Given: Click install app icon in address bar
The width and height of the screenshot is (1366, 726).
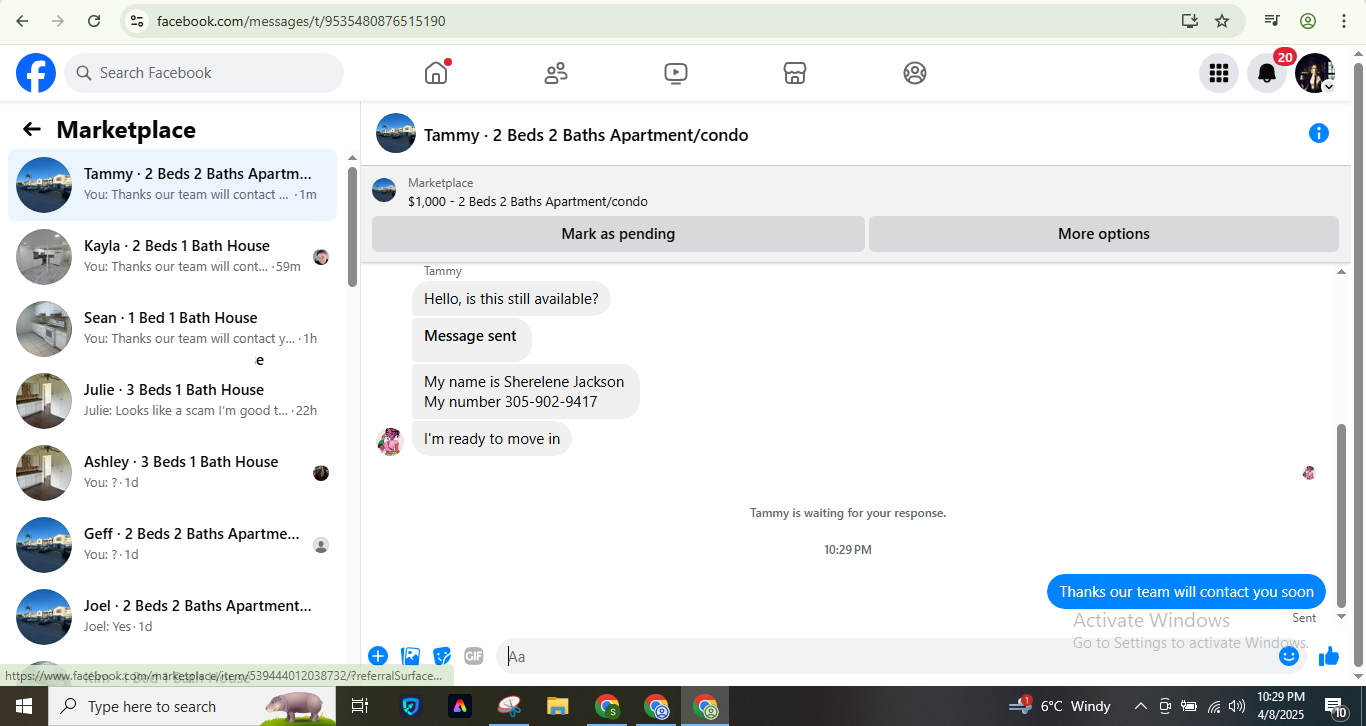Looking at the screenshot, I should tap(1189, 21).
